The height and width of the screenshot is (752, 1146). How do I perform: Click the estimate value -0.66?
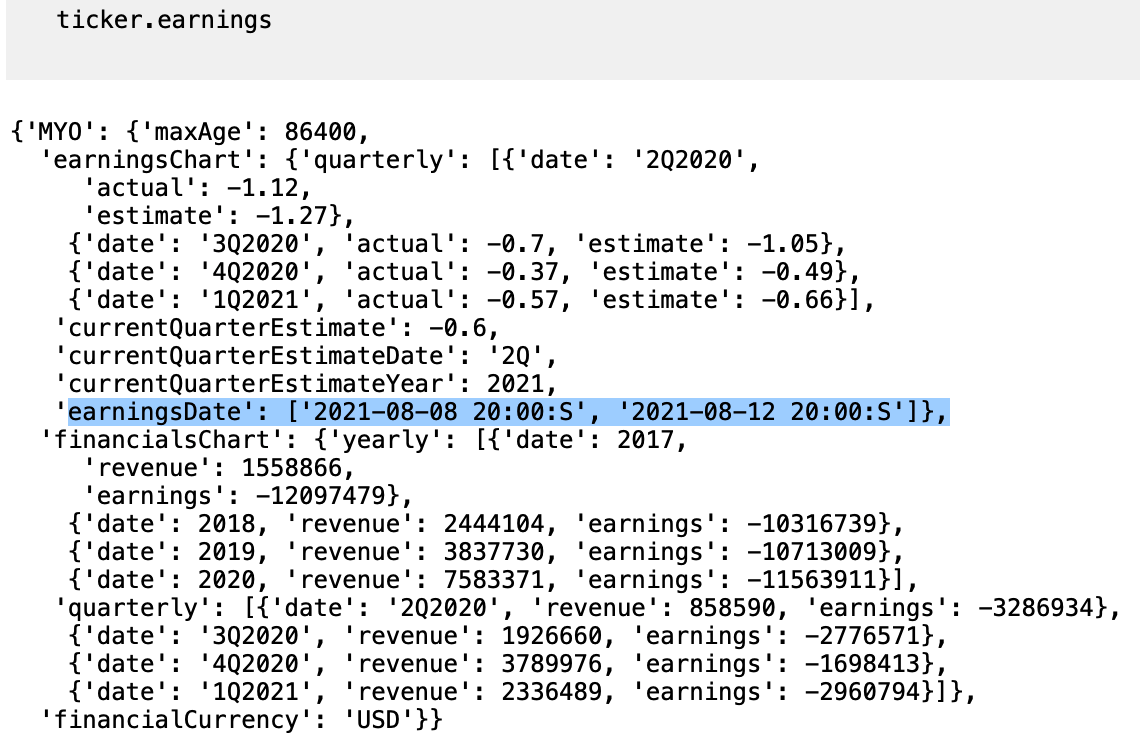click(x=797, y=300)
